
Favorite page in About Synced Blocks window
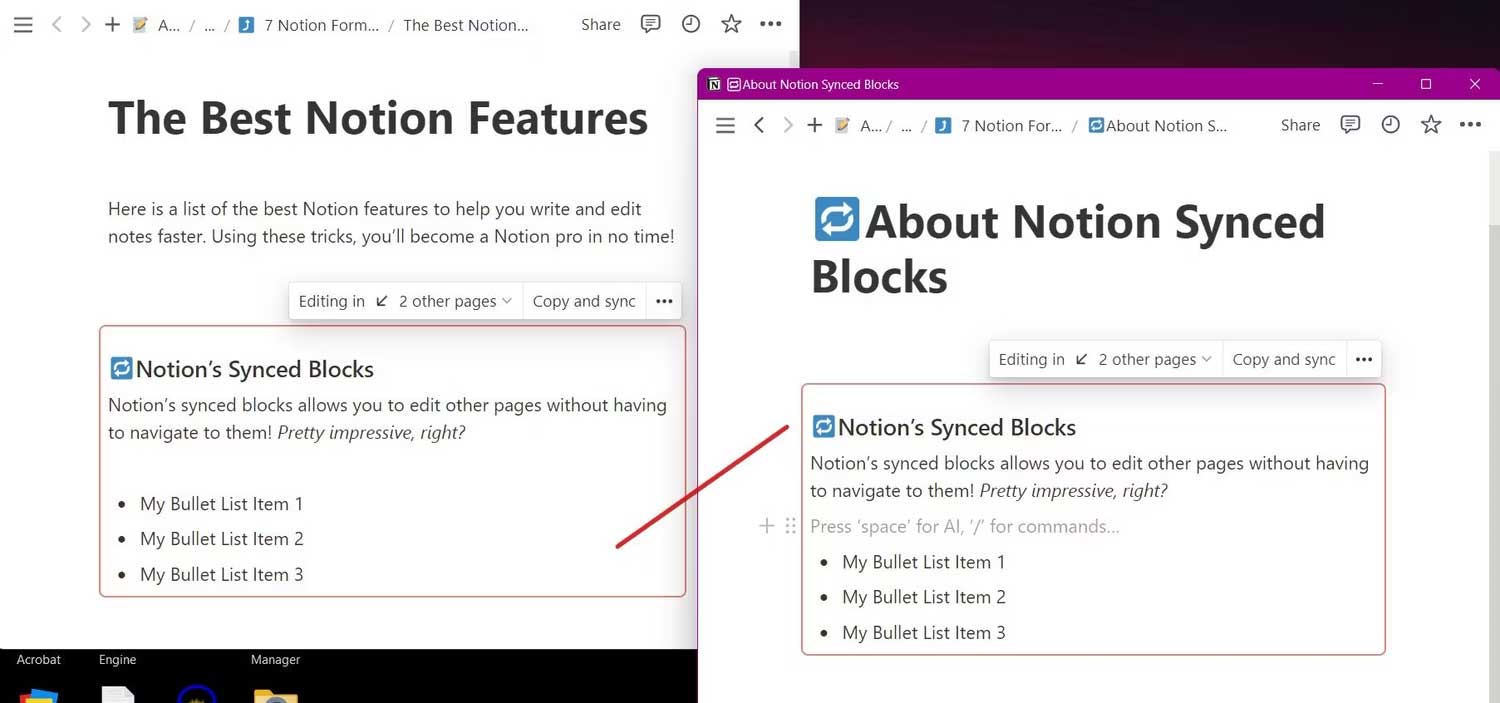click(x=1431, y=125)
